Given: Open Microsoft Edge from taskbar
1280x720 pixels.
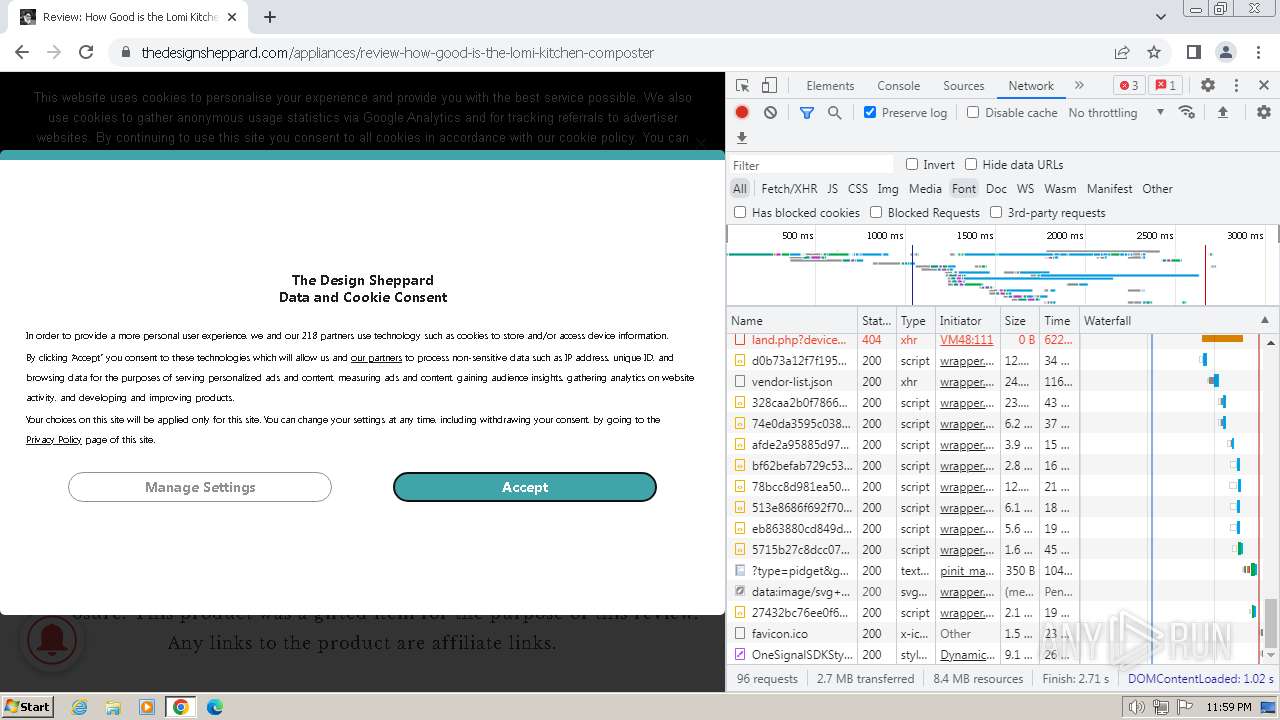Looking at the screenshot, I should point(215,707).
